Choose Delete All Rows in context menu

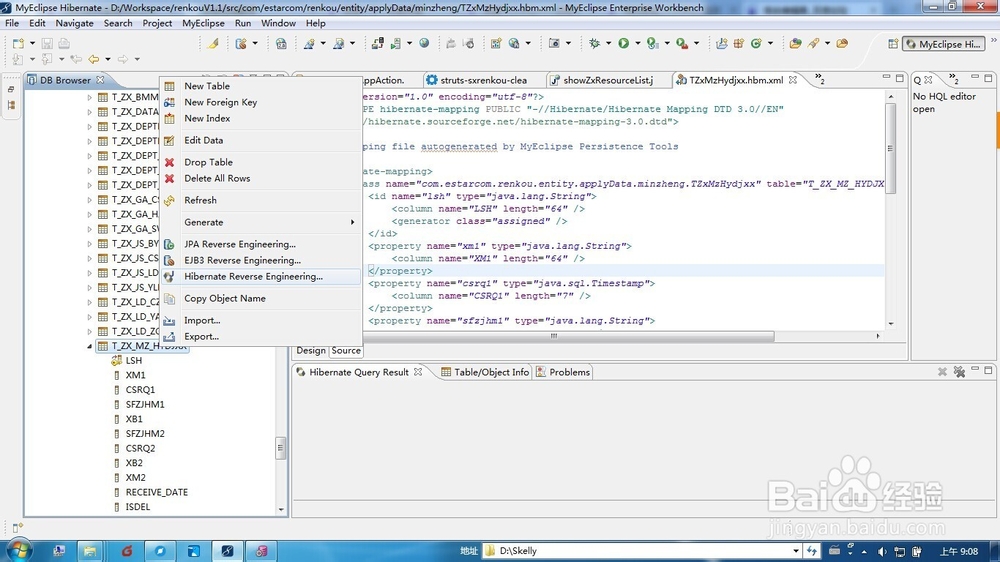[x=260, y=179]
